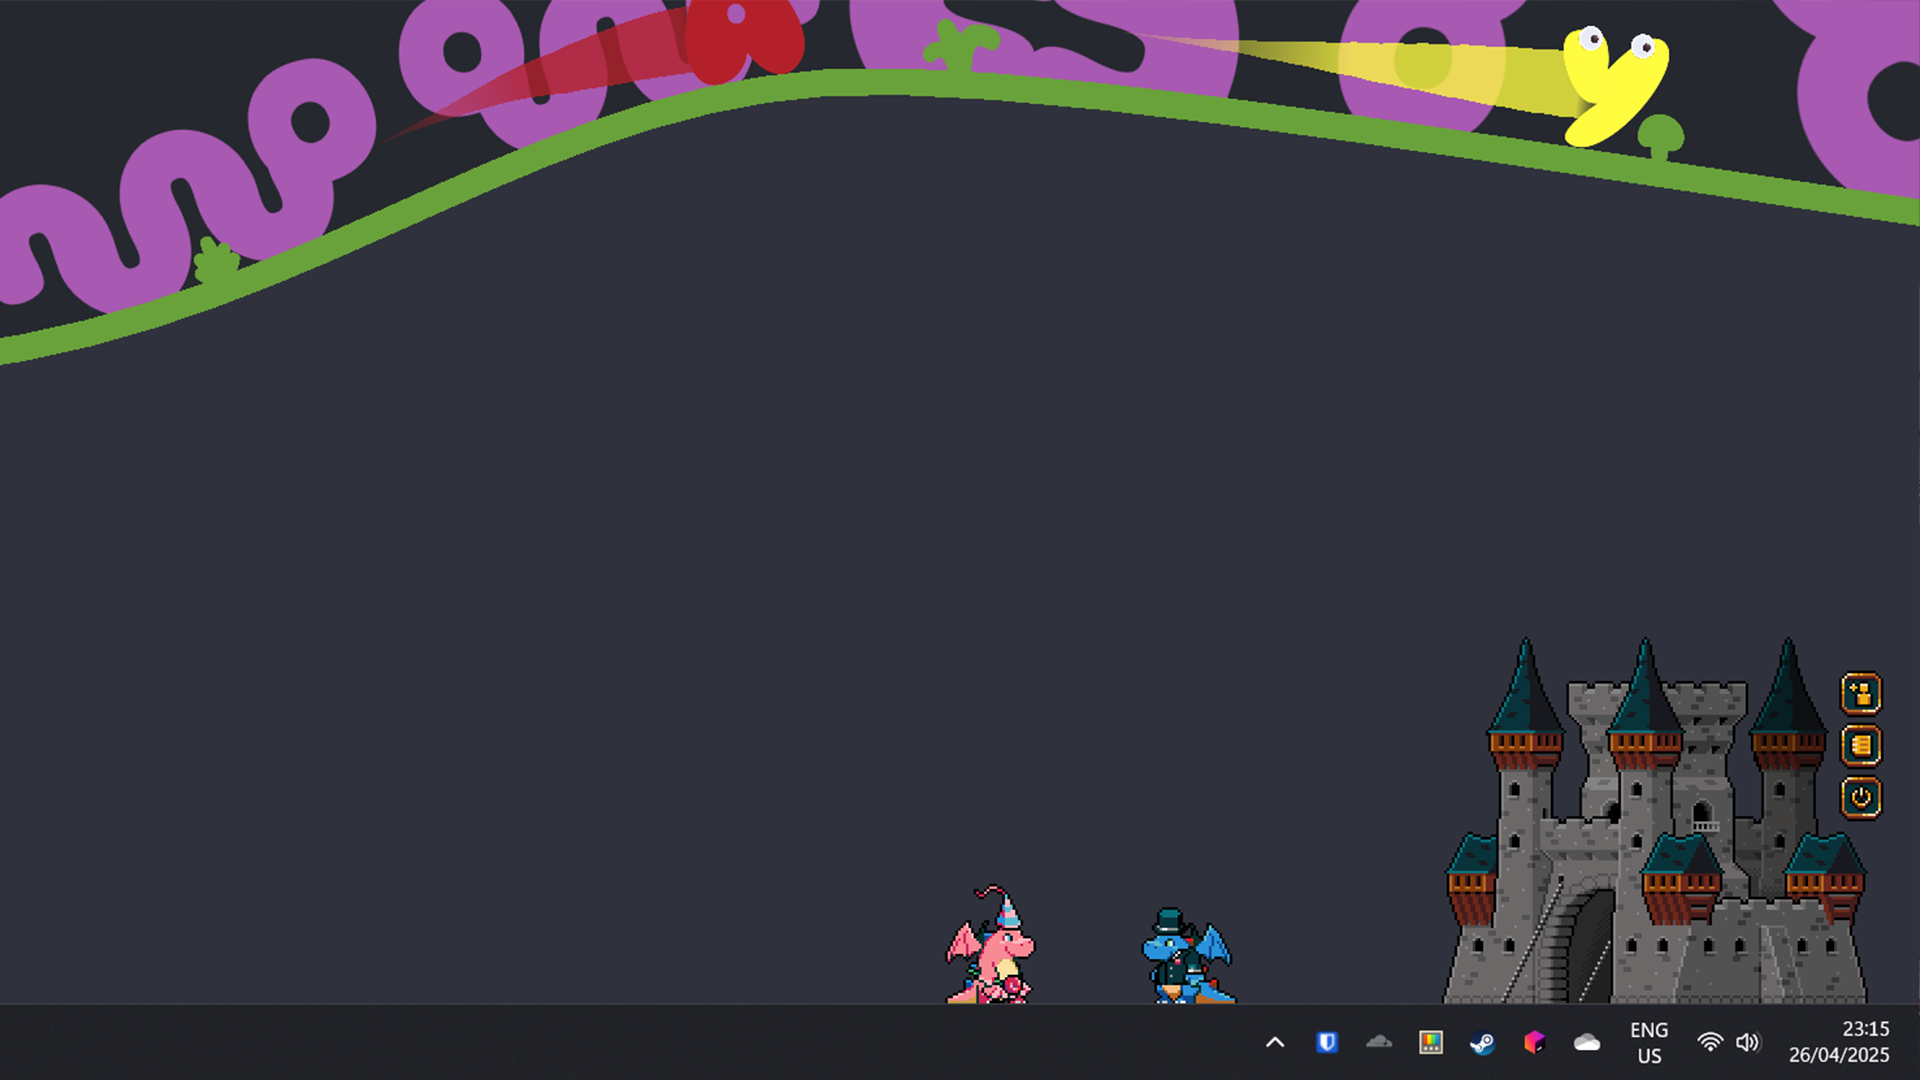This screenshot has width=1920, height=1080.
Task: Click the power quit button beside castle
Action: (1861, 797)
